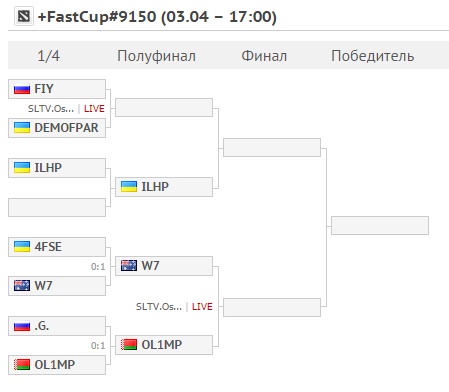The image size is (449, 392).
Task: Click the Полуфинал column header
Action: pos(156,56)
